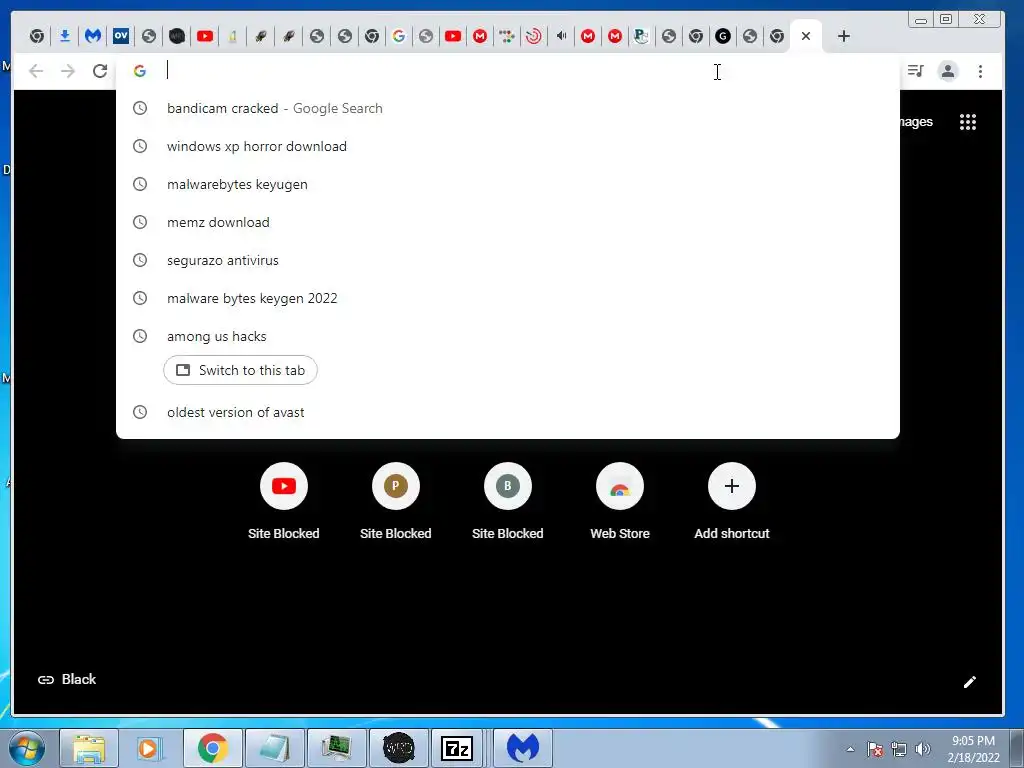Open Malwarebytes from the taskbar
The image size is (1024, 768).
tap(522, 748)
